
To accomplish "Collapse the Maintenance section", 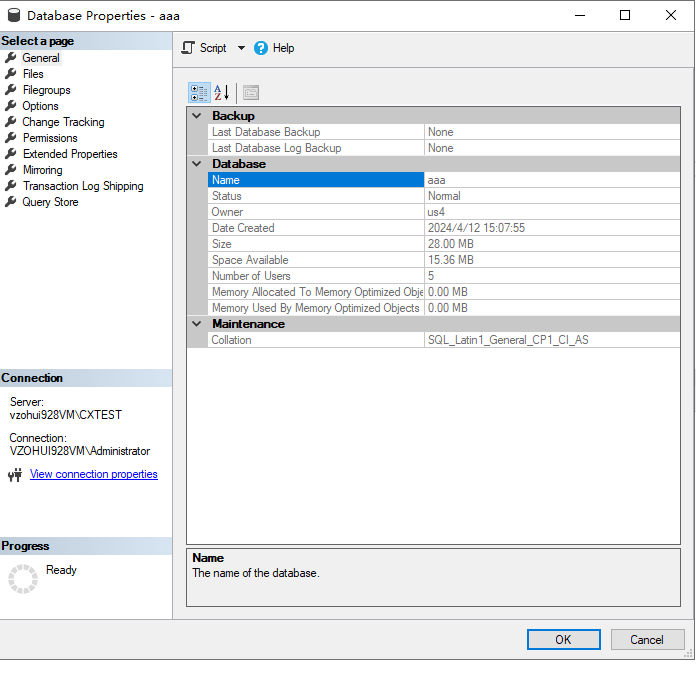I will pos(197,324).
